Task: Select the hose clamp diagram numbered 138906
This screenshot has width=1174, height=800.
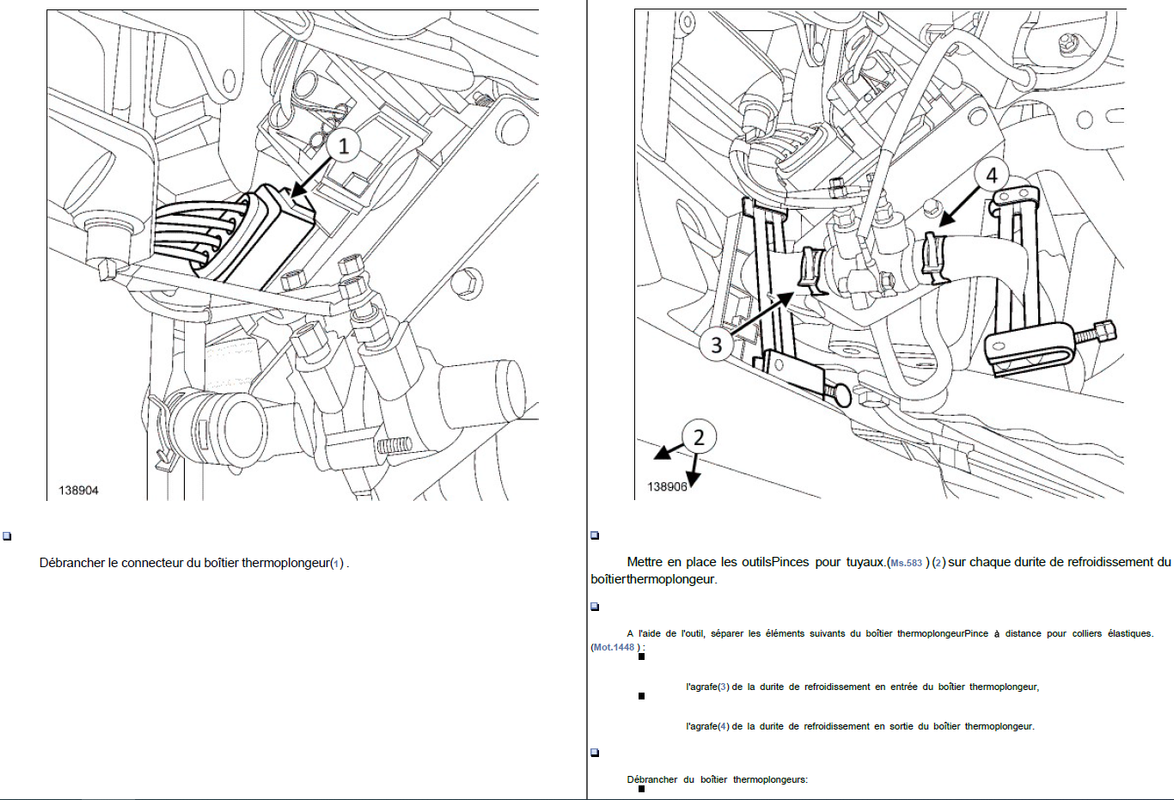Action: 880,255
